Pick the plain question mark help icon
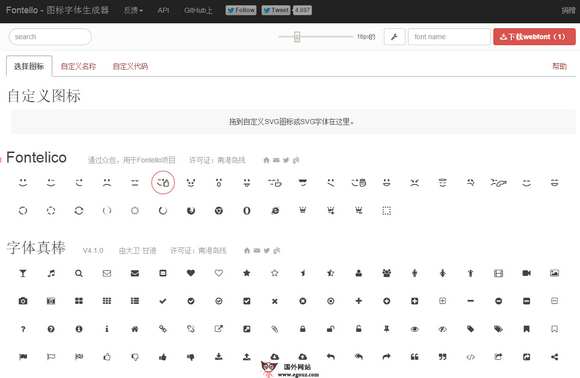580x378 pixels. click(23, 329)
